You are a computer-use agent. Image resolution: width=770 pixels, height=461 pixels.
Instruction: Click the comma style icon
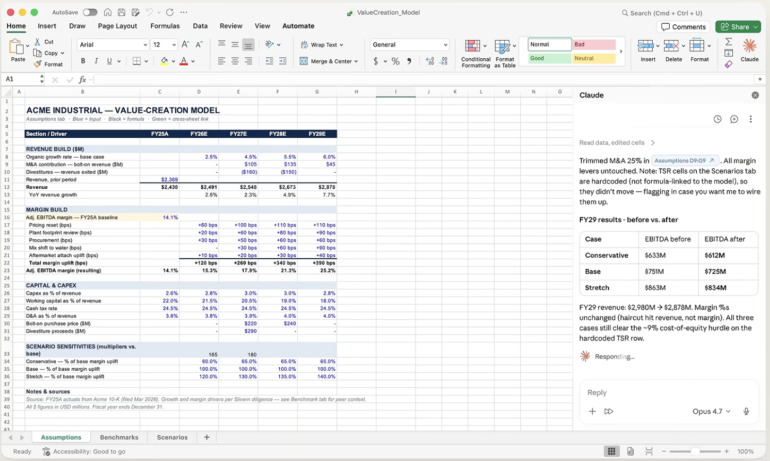(409, 61)
